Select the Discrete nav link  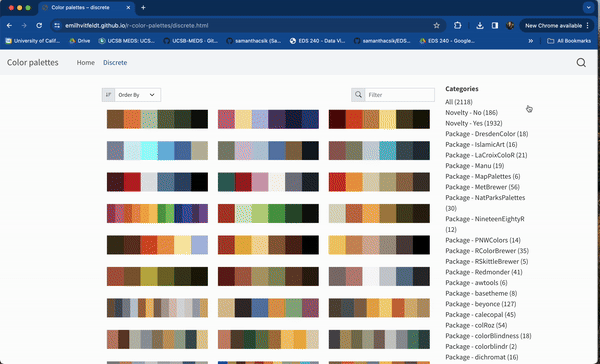115,62
